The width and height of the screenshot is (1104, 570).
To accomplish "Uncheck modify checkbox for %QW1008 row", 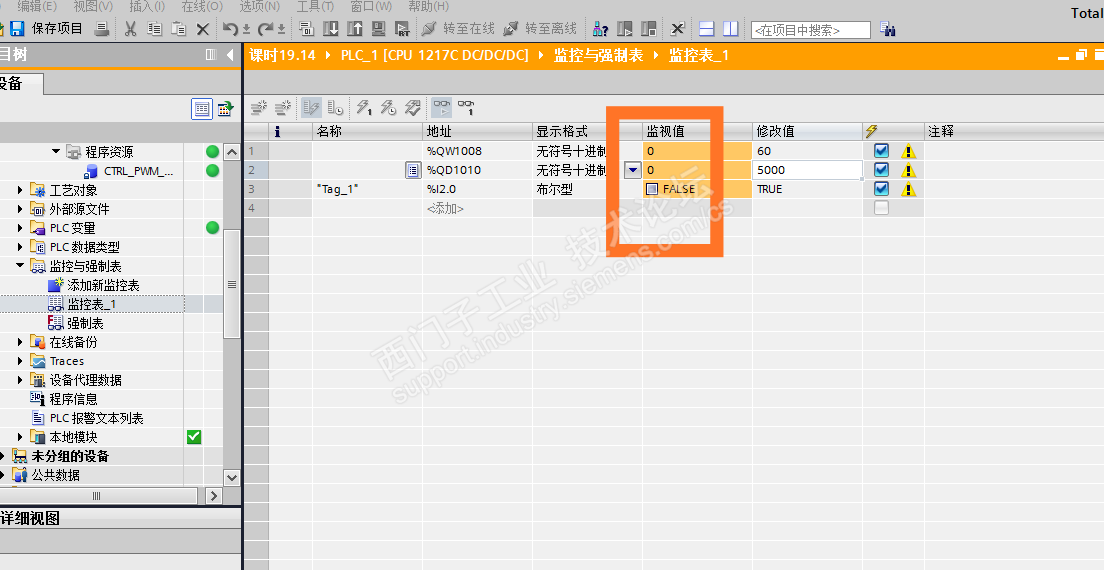I will pyautogui.click(x=881, y=151).
